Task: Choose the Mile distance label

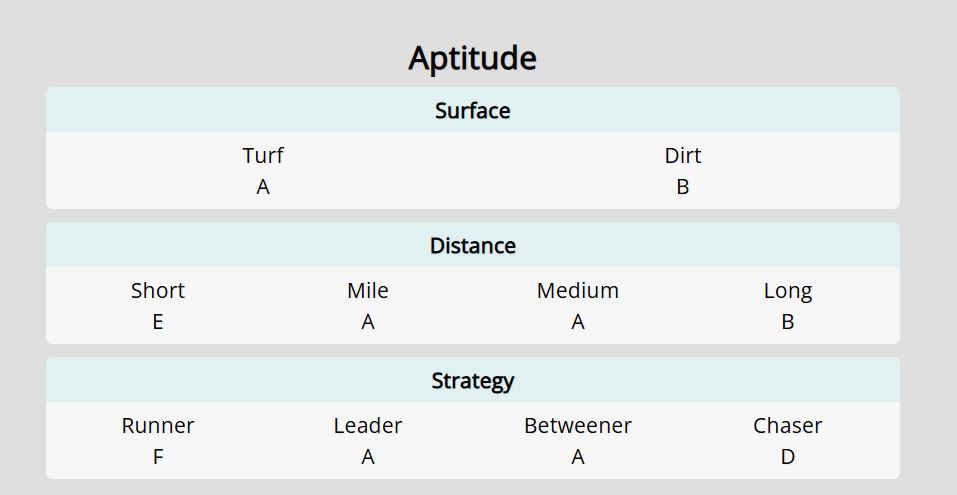Action: point(368,290)
